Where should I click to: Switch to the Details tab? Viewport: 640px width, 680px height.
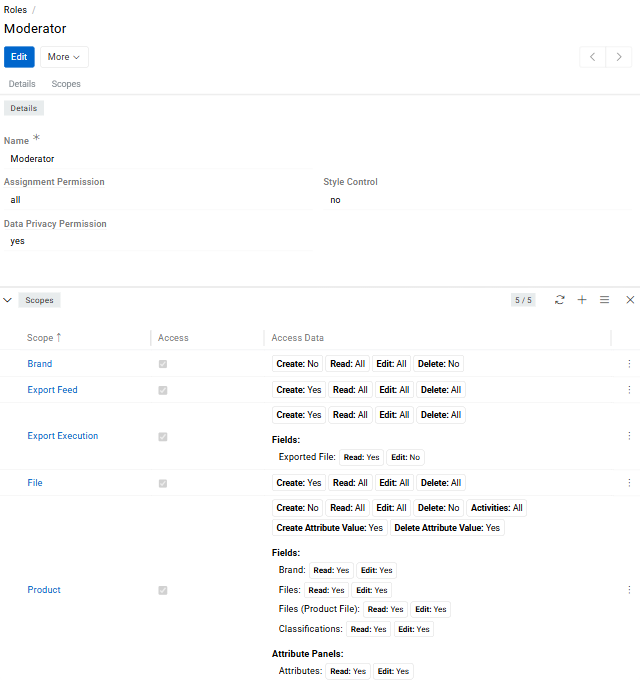click(x=22, y=84)
